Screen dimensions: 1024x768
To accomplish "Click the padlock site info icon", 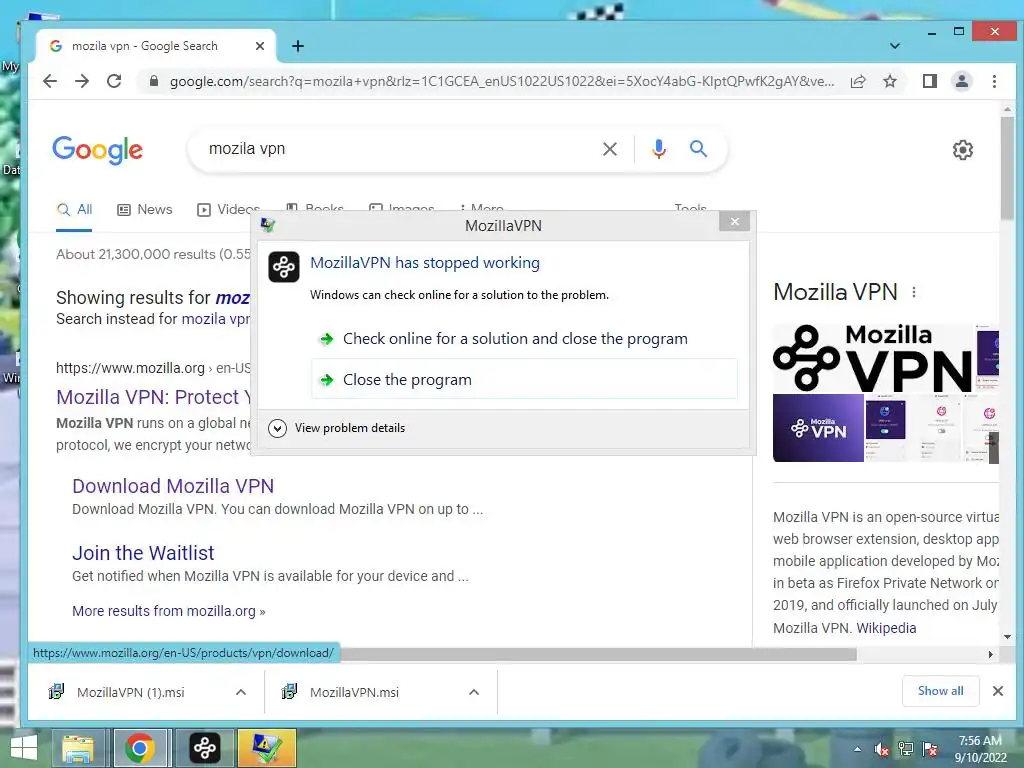I will point(154,81).
